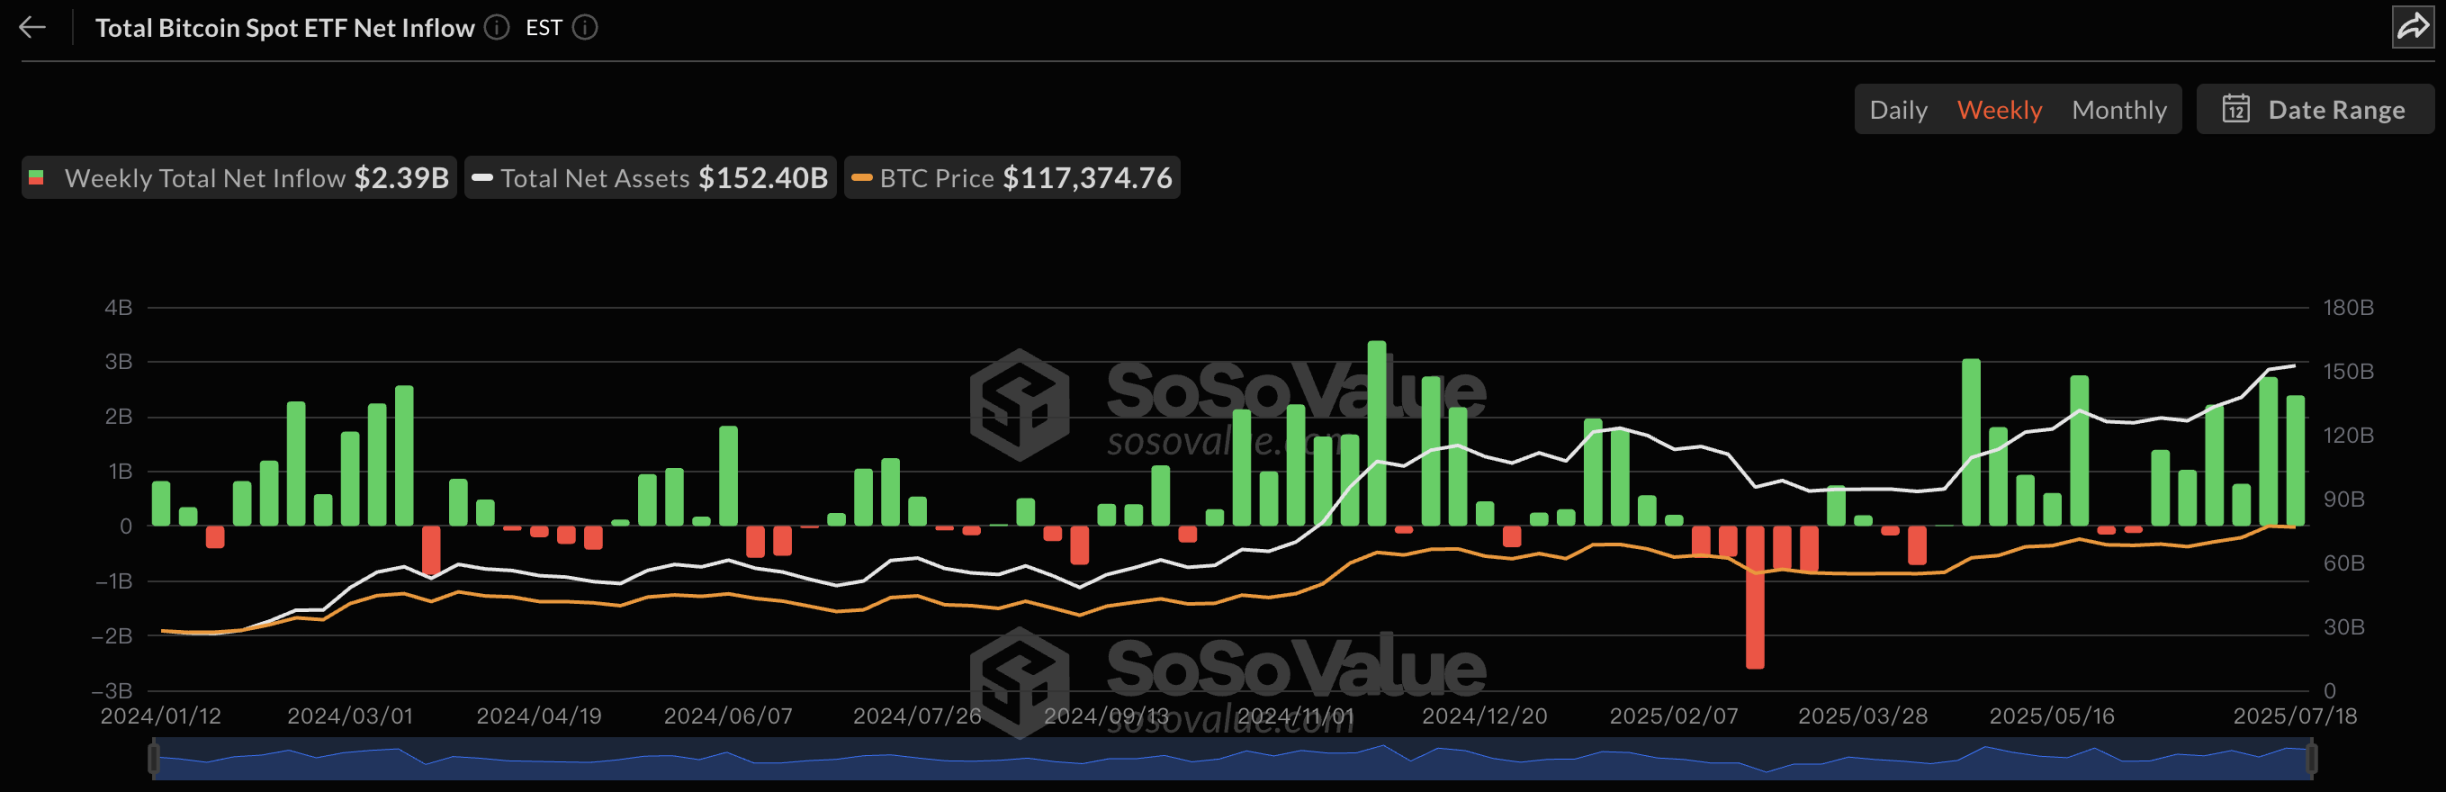Click the back arrow icon
Viewport: 2446px width, 792px height.
click(x=33, y=27)
